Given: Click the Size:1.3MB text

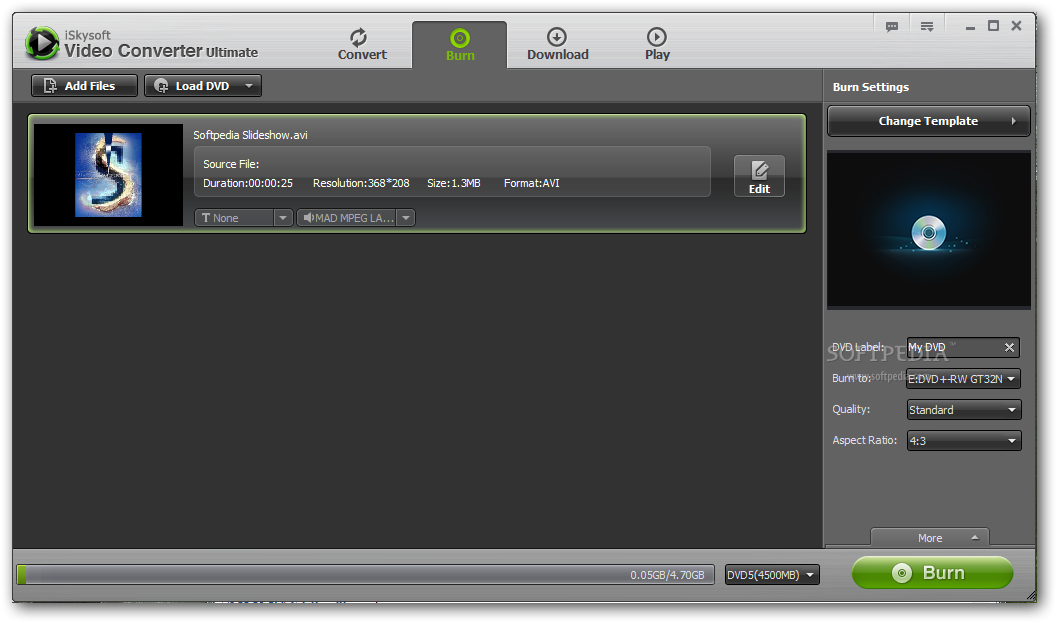Looking at the screenshot, I should tap(454, 183).
